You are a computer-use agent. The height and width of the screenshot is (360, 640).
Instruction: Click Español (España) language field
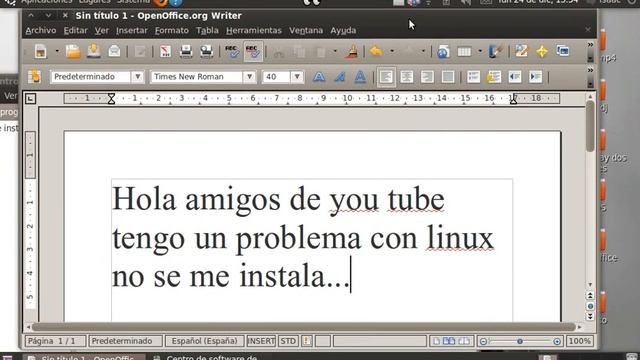coord(204,341)
